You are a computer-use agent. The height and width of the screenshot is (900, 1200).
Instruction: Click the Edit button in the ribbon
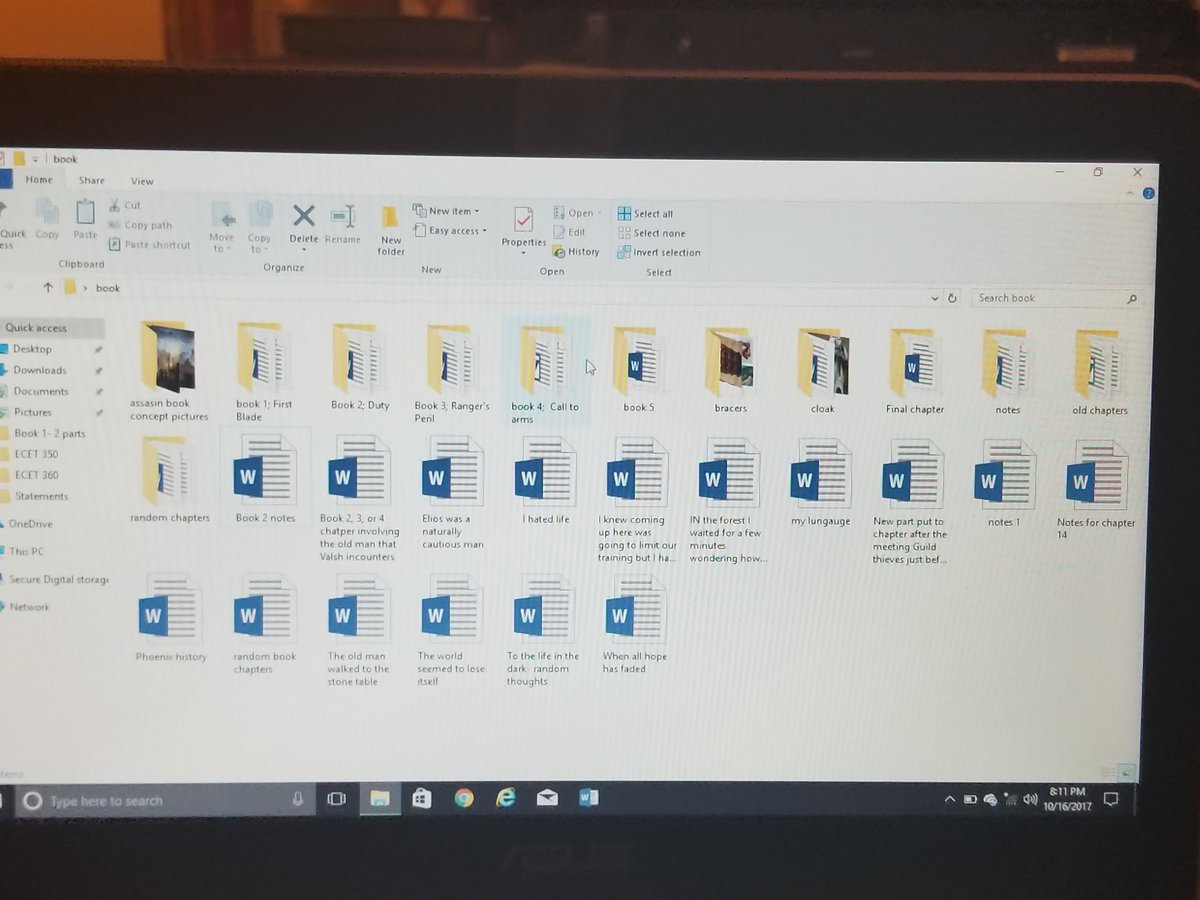click(x=570, y=232)
